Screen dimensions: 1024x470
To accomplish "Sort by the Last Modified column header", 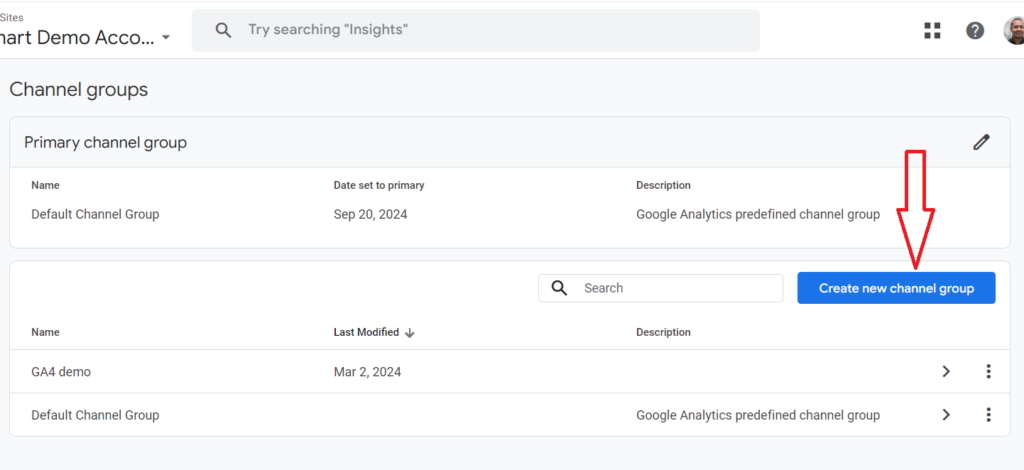I will click(366, 332).
